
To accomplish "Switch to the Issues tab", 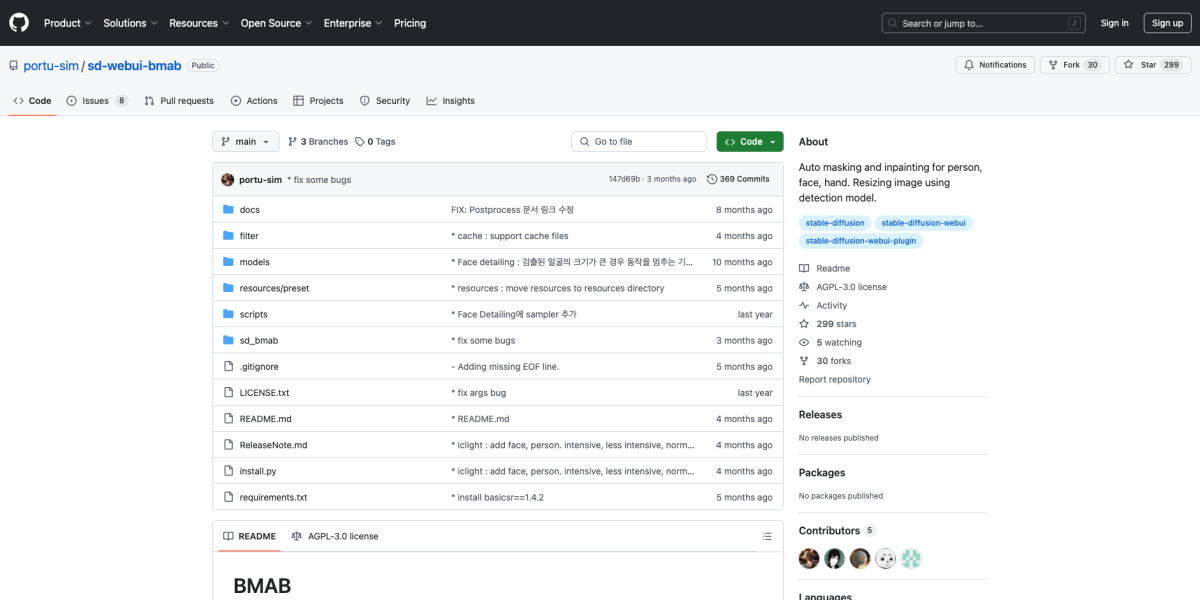I will pyautogui.click(x=97, y=101).
